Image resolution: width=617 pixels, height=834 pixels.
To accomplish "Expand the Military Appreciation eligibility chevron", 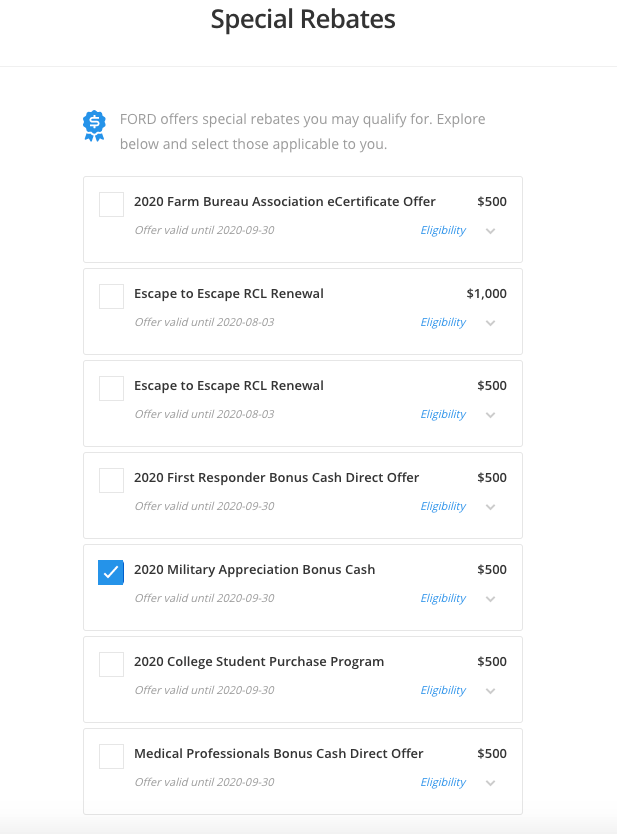I will click(490, 599).
